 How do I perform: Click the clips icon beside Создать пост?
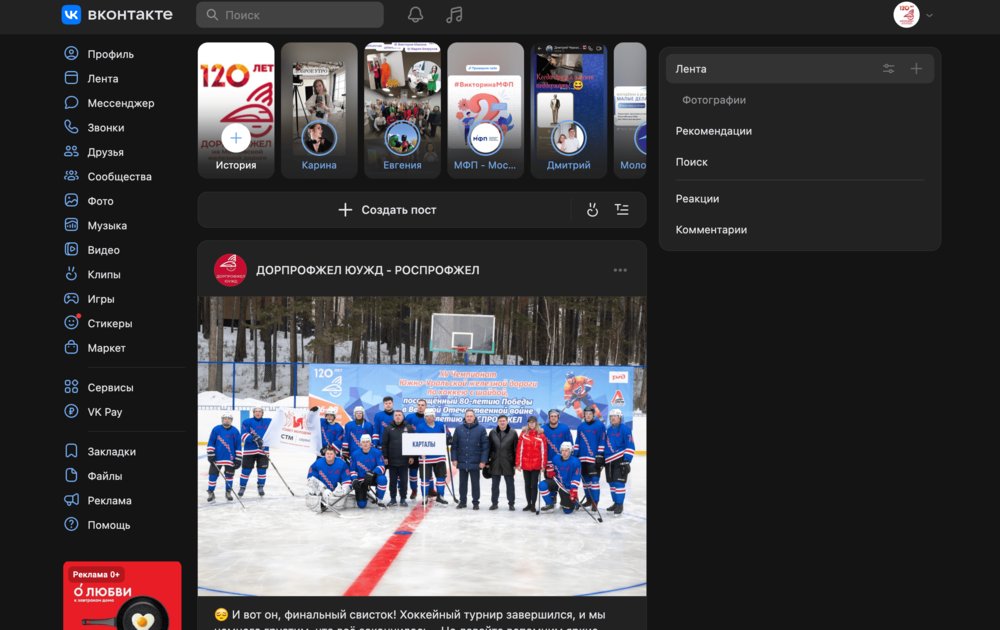tap(592, 210)
